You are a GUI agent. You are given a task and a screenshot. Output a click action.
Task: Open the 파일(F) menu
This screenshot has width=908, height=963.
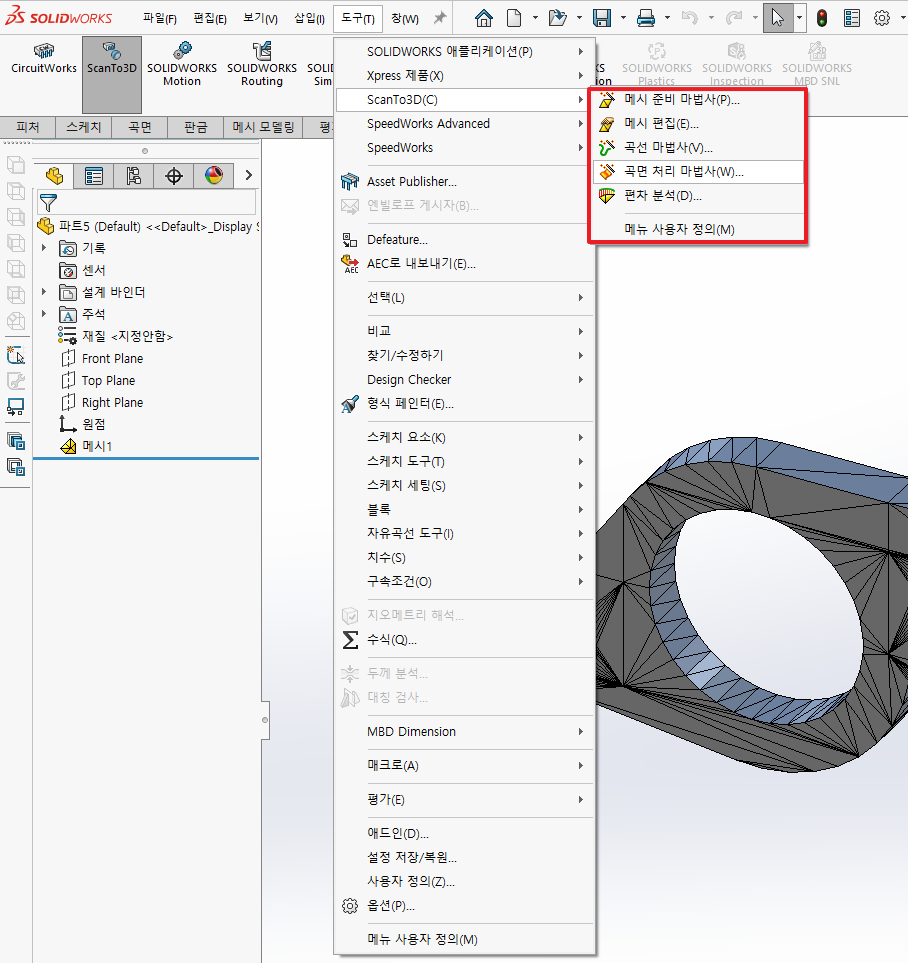[x=160, y=18]
